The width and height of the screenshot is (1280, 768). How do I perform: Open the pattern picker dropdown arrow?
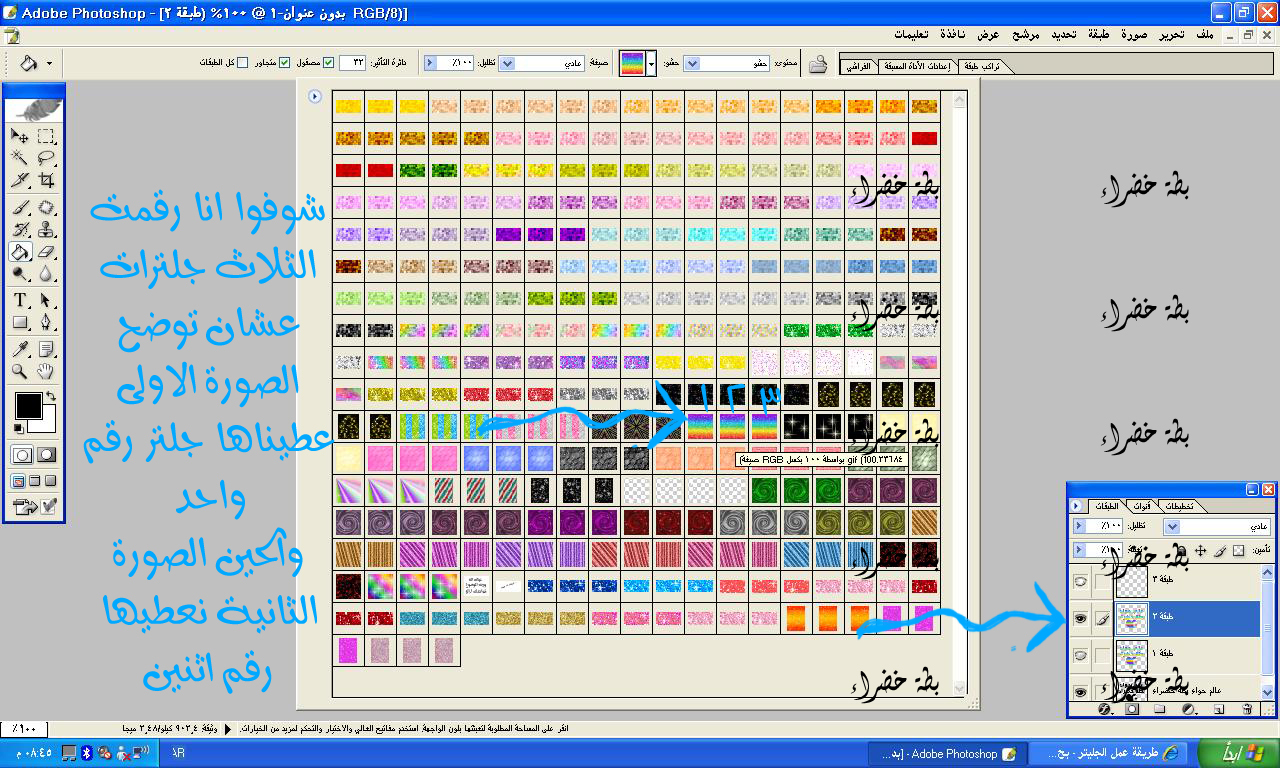tap(652, 63)
